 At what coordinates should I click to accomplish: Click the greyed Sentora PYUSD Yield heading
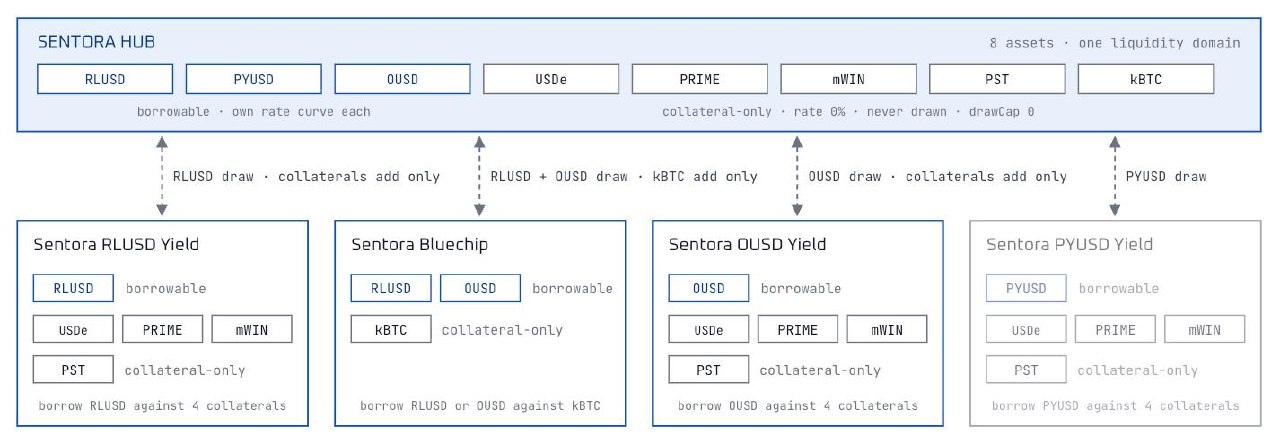point(1069,245)
